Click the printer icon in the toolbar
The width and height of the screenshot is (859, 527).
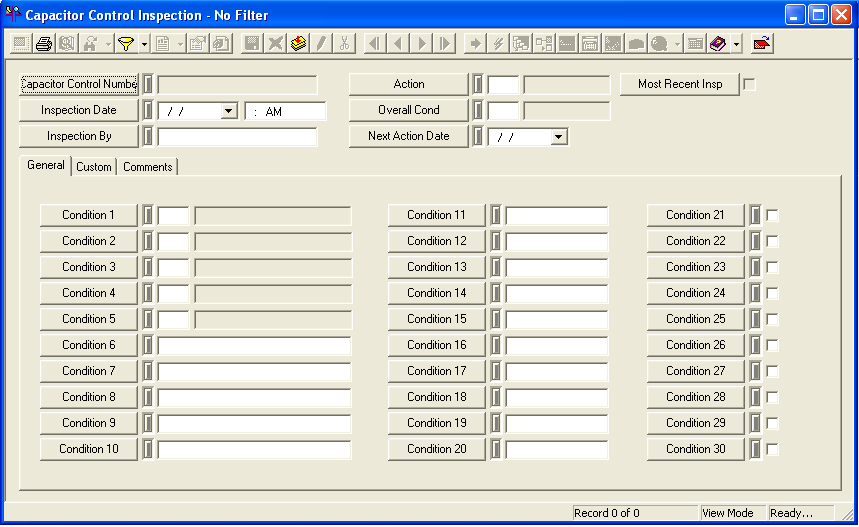(44, 43)
